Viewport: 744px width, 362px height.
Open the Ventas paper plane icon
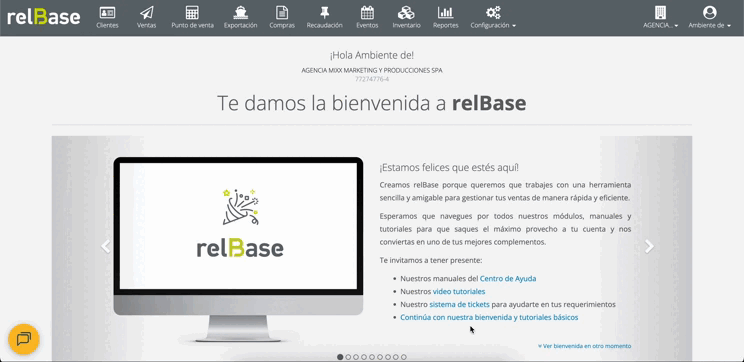(x=147, y=13)
